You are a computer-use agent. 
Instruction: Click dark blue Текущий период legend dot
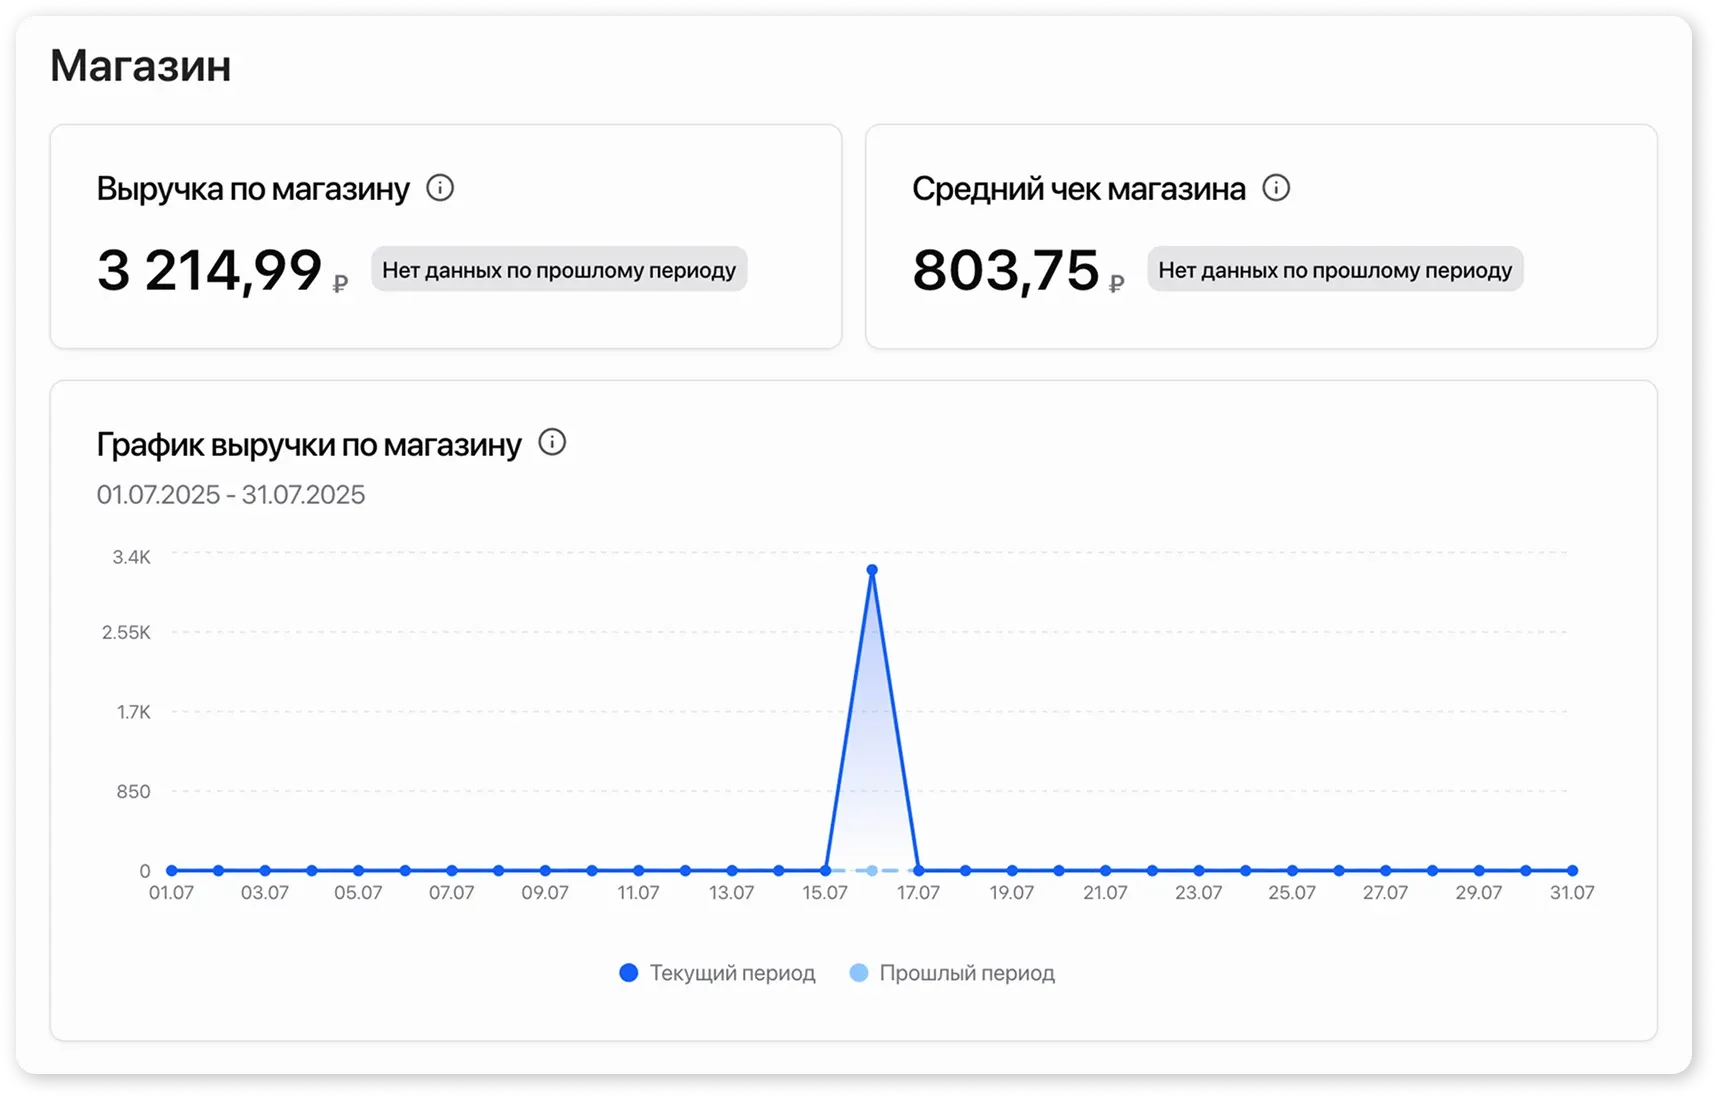pos(628,973)
